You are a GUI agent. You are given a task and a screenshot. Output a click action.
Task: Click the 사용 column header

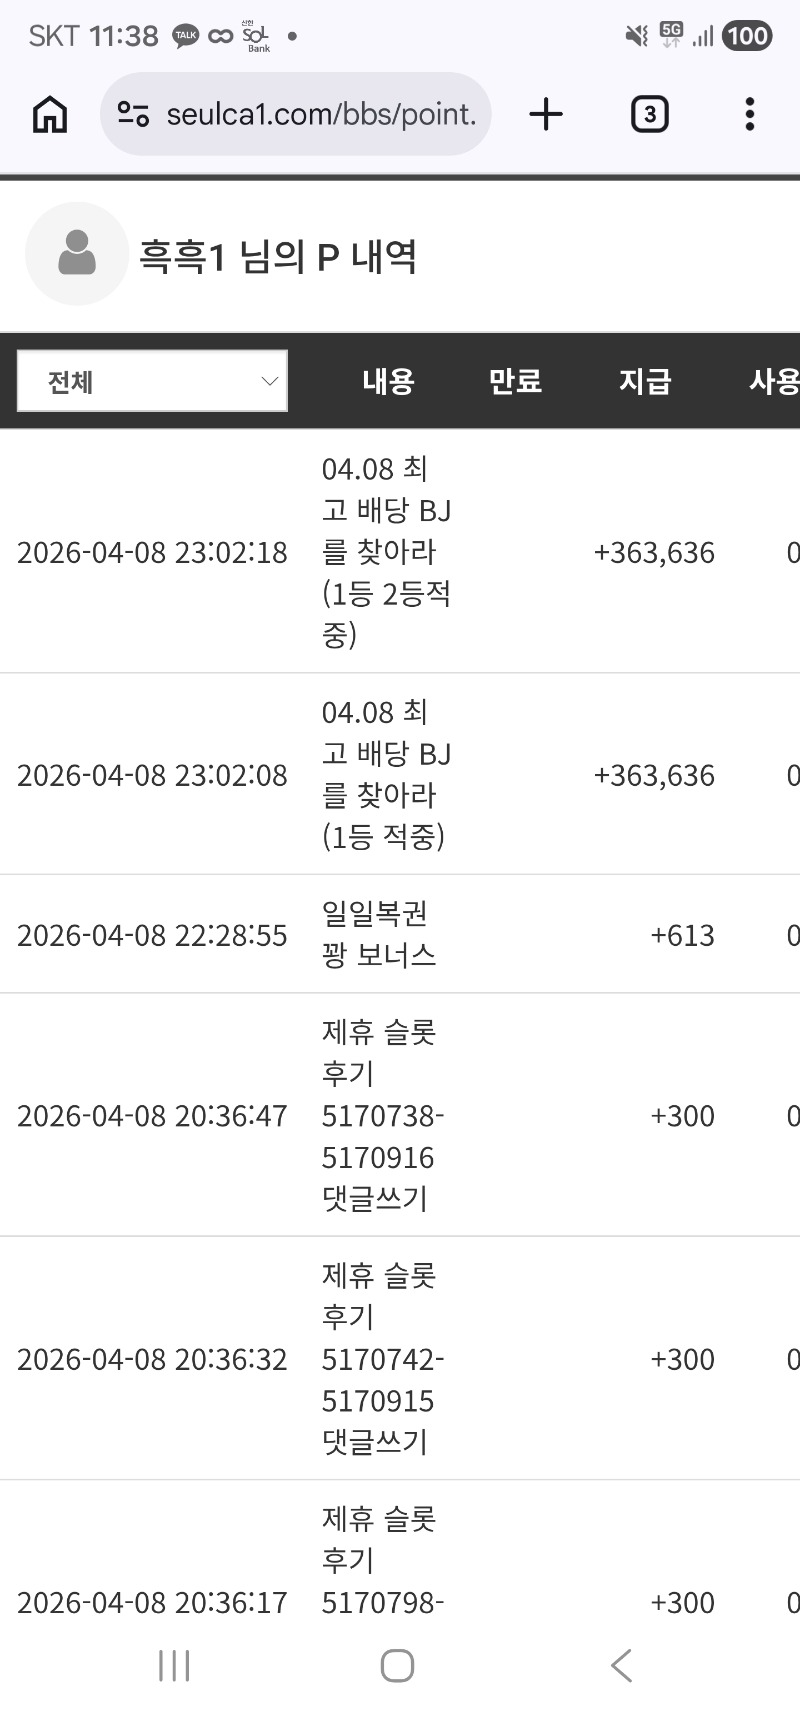point(773,381)
